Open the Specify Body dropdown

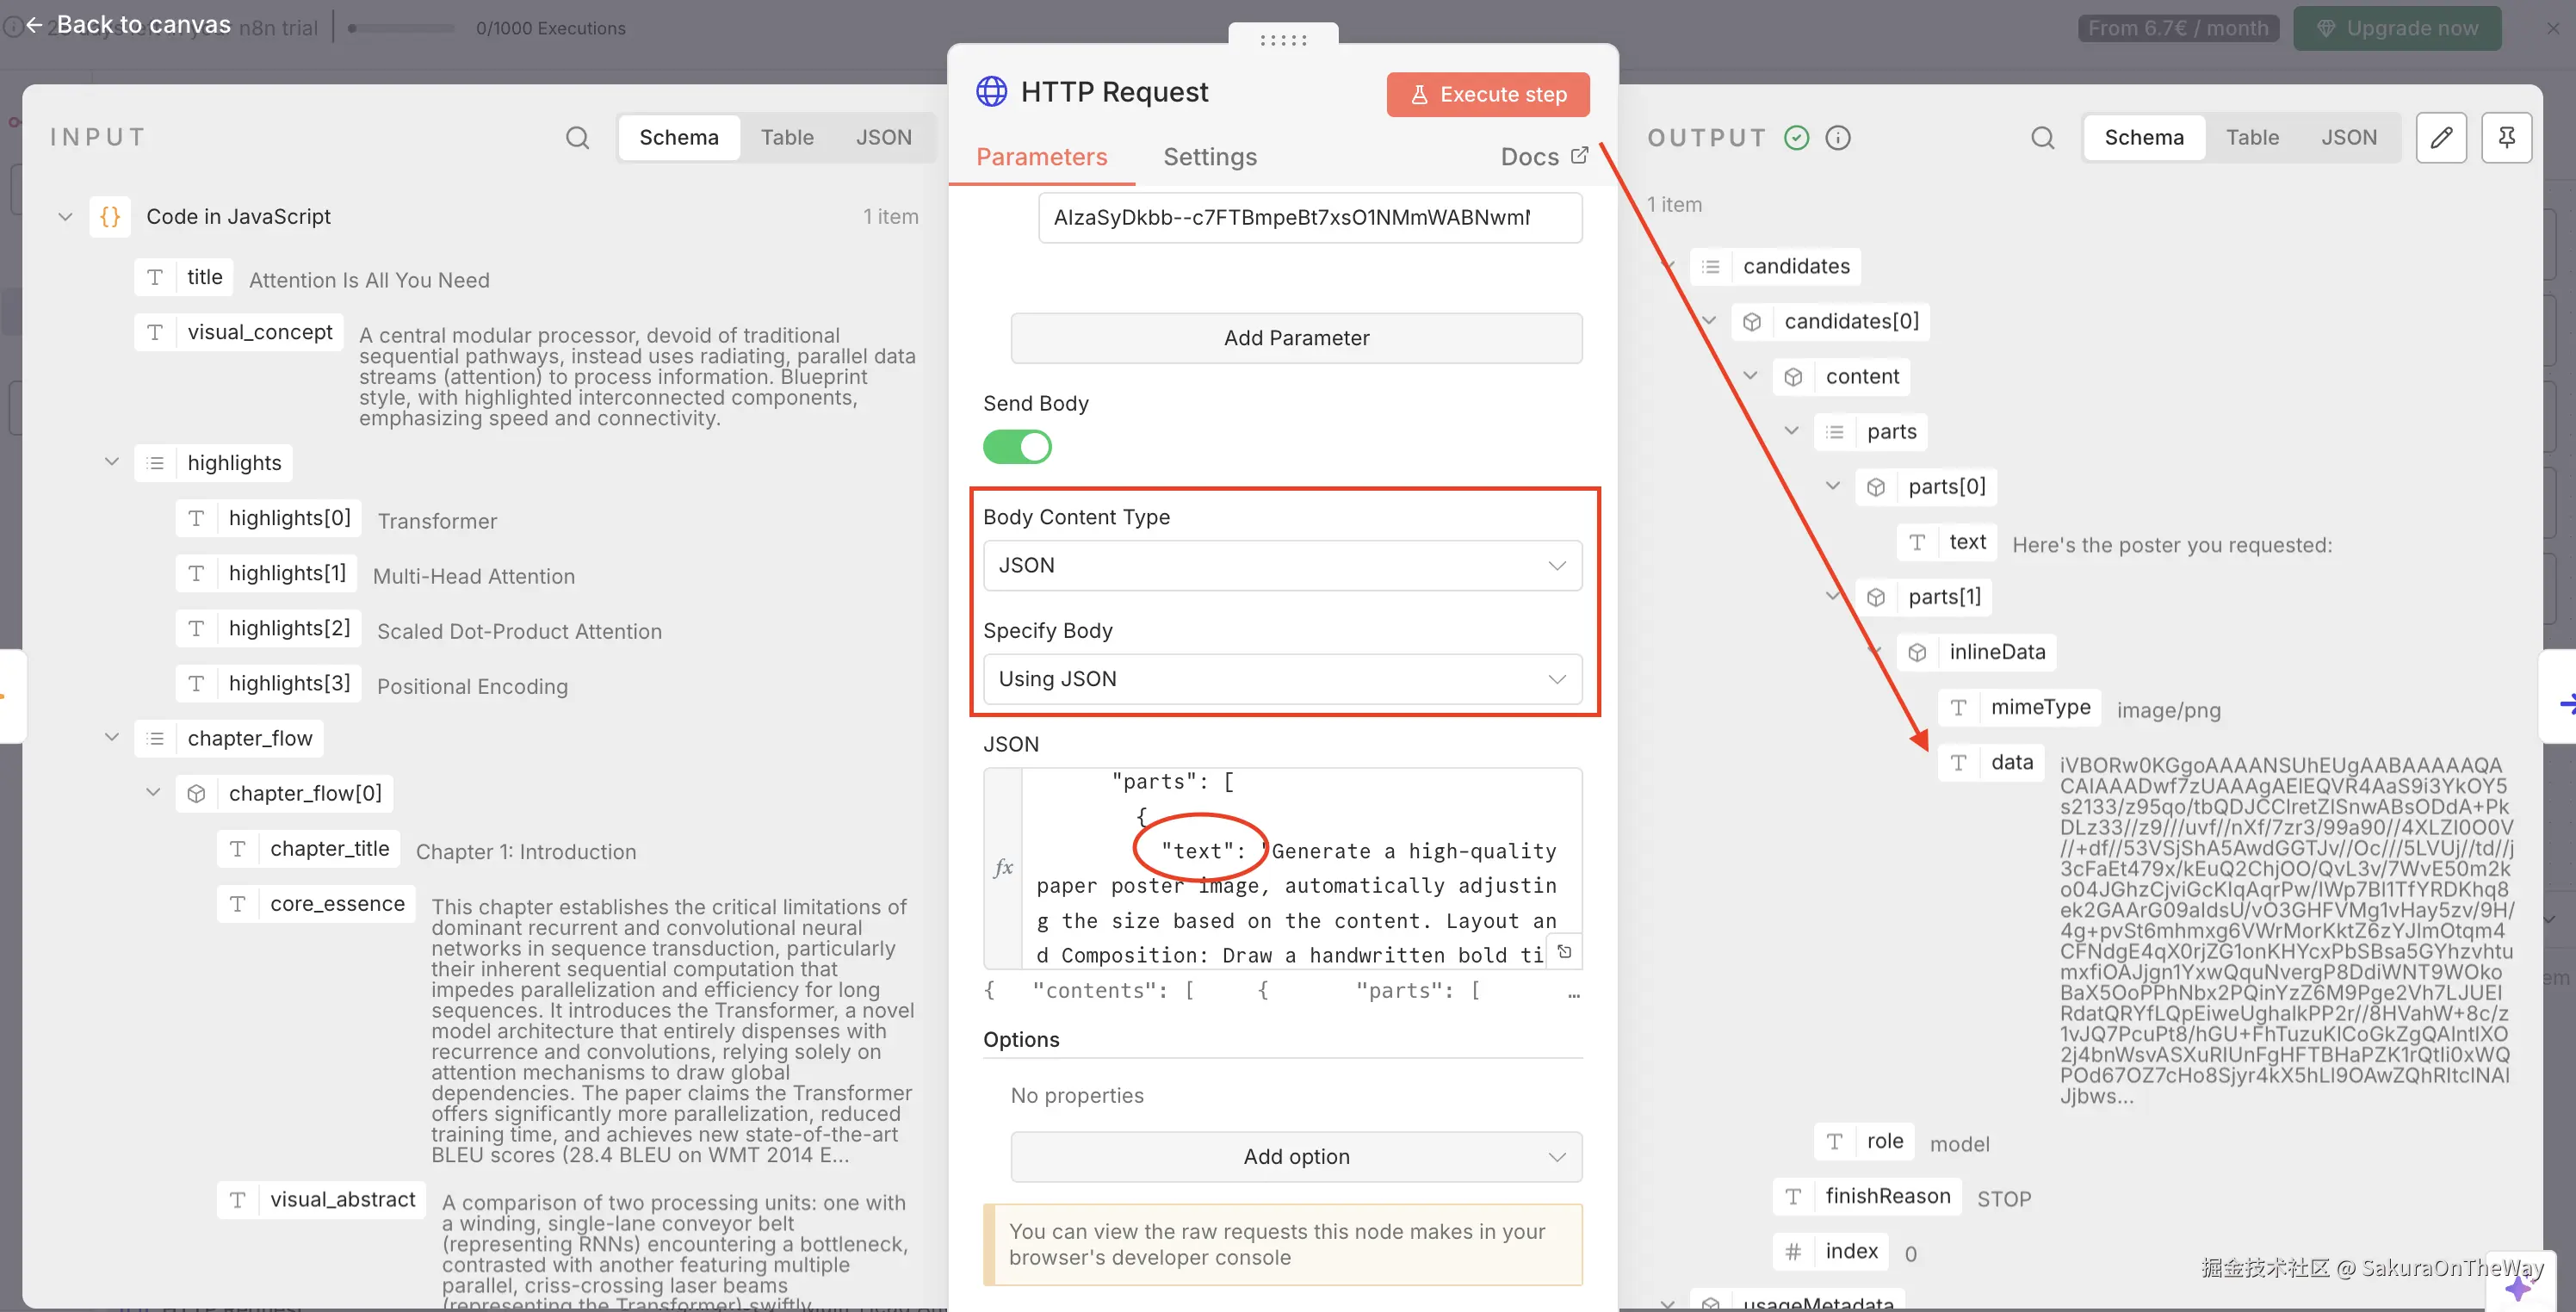[x=1282, y=679]
